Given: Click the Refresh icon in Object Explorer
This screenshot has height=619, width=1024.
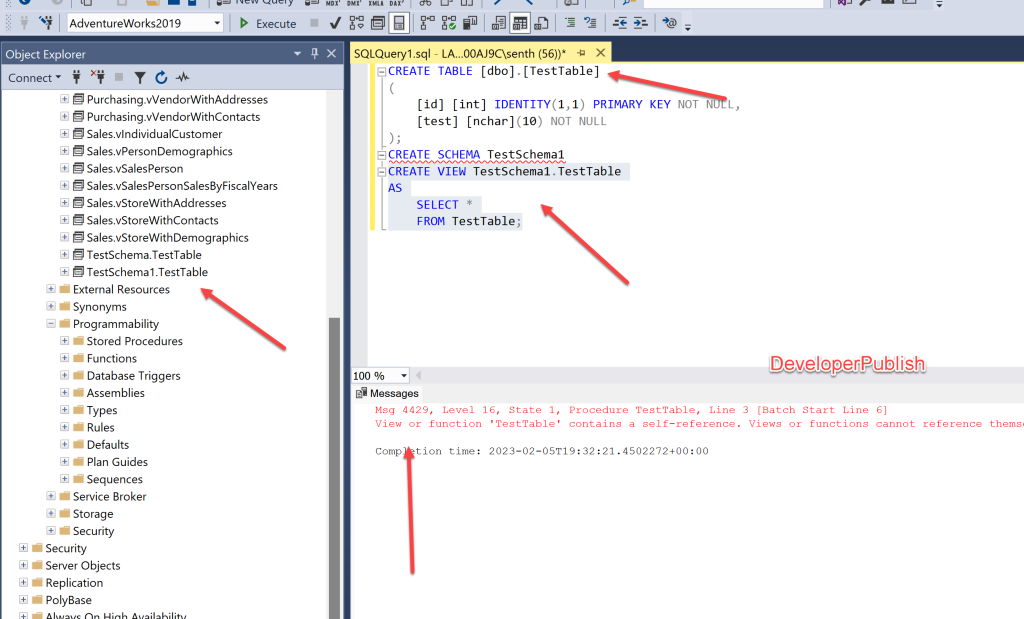Looking at the screenshot, I should [160, 77].
